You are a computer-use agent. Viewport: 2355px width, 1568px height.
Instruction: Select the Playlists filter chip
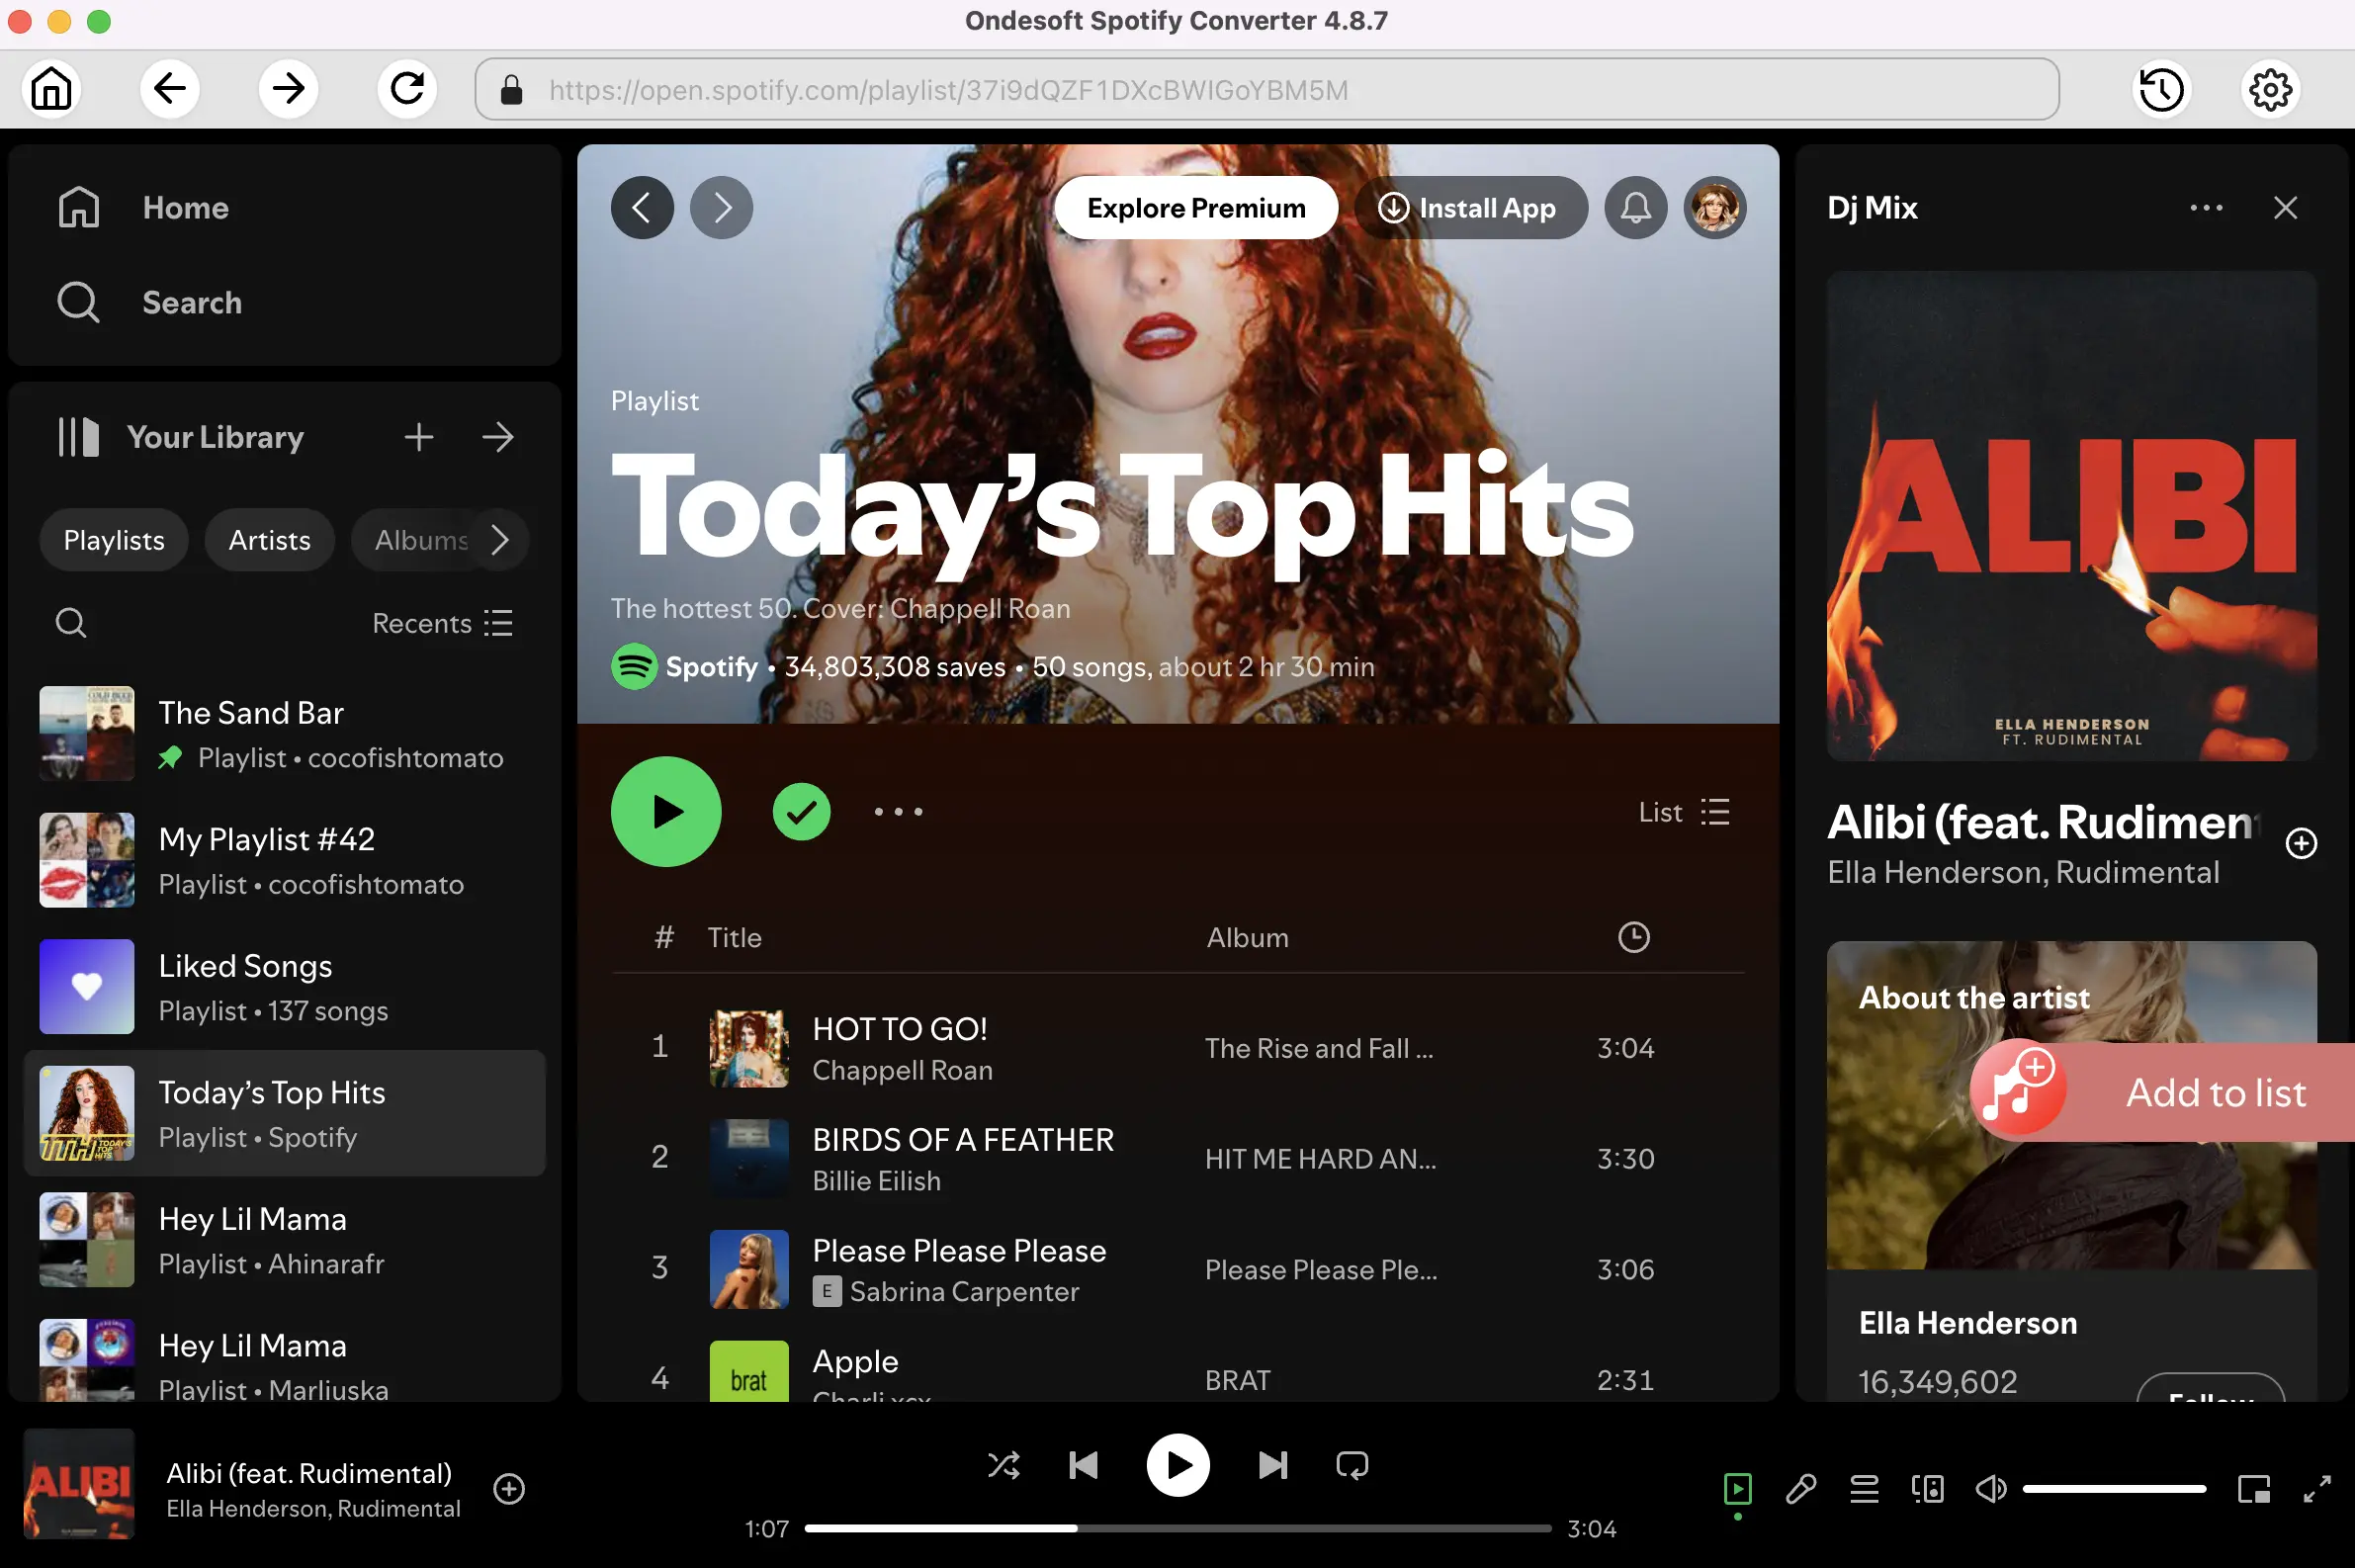point(113,540)
